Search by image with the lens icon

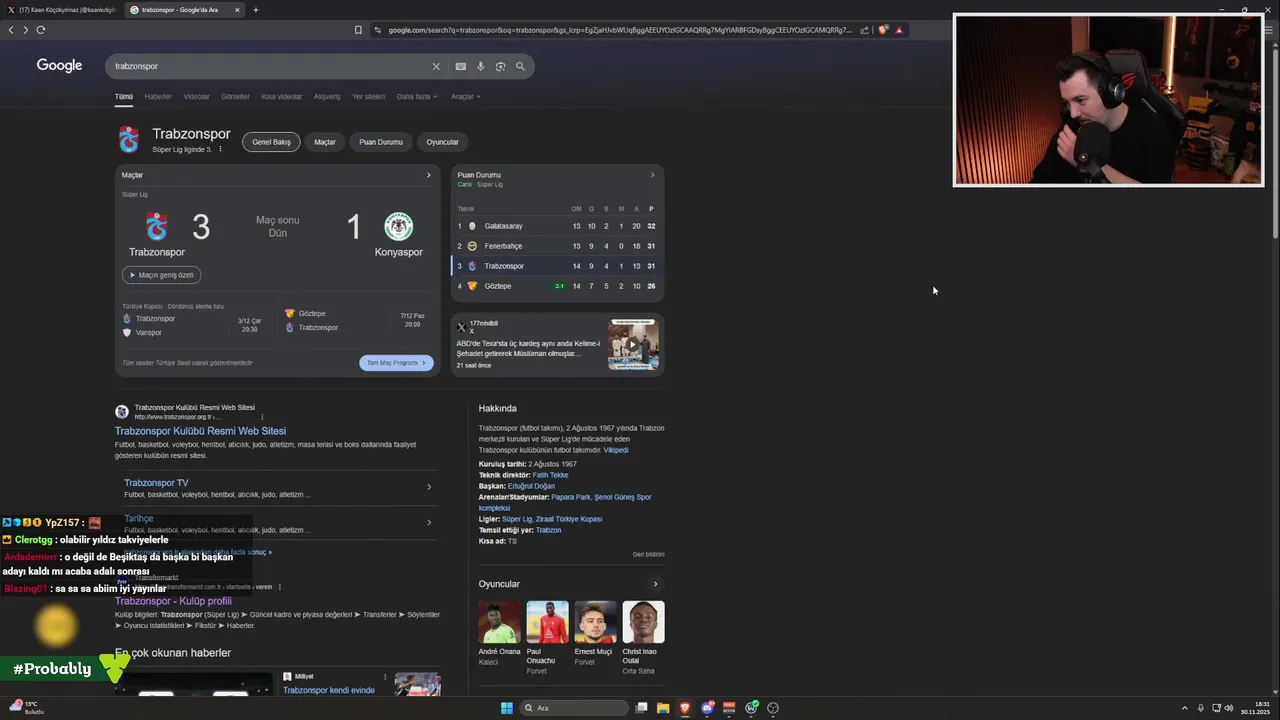[500, 66]
